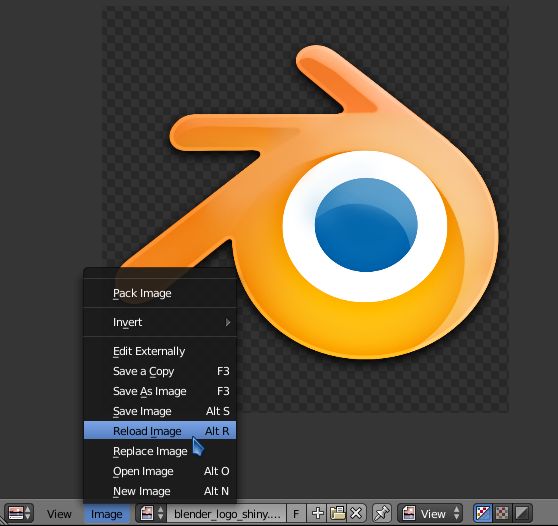Screen dimensions: 558x526
Task: Edit the blender_logo_shiny image name field
Action: (226, 514)
